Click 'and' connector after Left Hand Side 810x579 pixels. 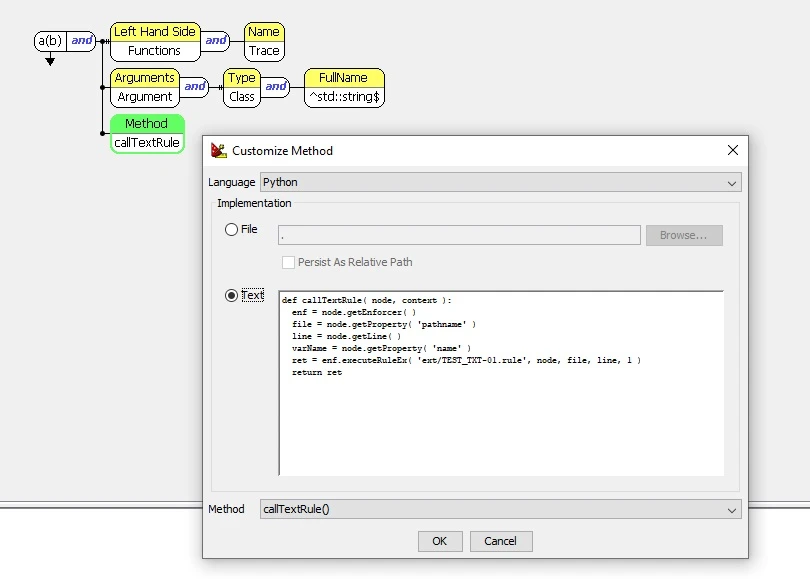click(x=215, y=41)
